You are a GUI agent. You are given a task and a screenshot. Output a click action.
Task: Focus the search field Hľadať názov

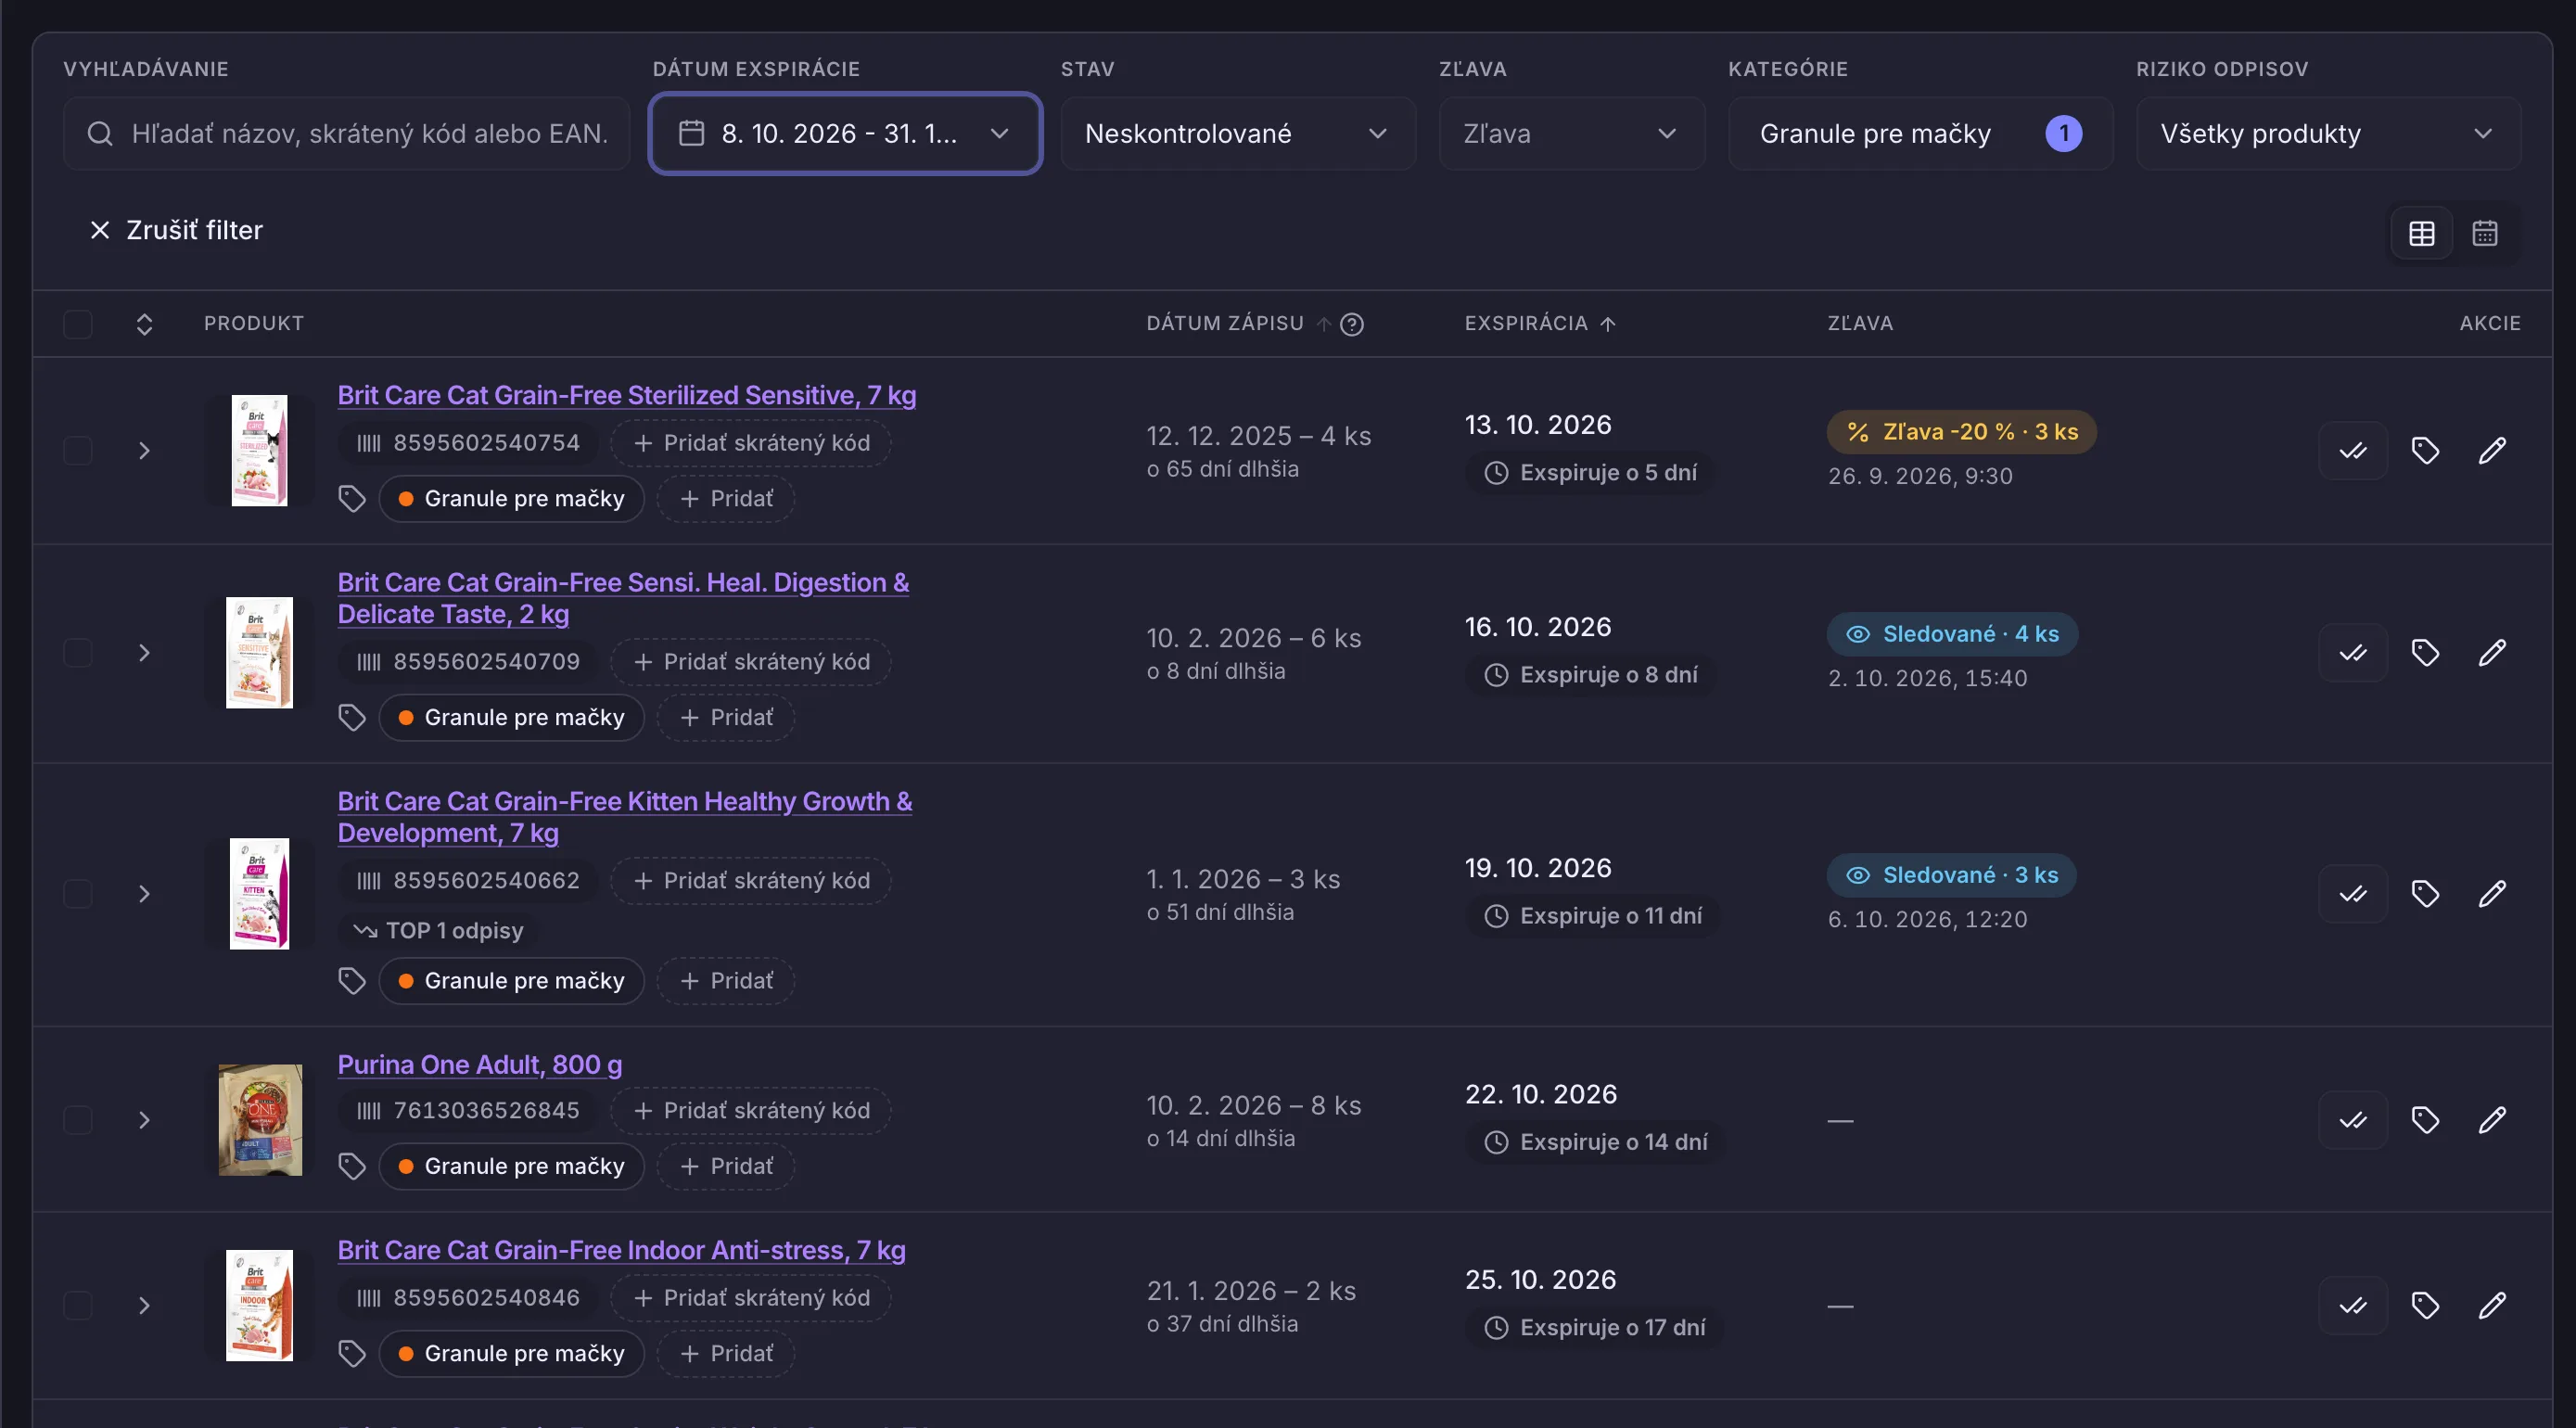point(346,133)
